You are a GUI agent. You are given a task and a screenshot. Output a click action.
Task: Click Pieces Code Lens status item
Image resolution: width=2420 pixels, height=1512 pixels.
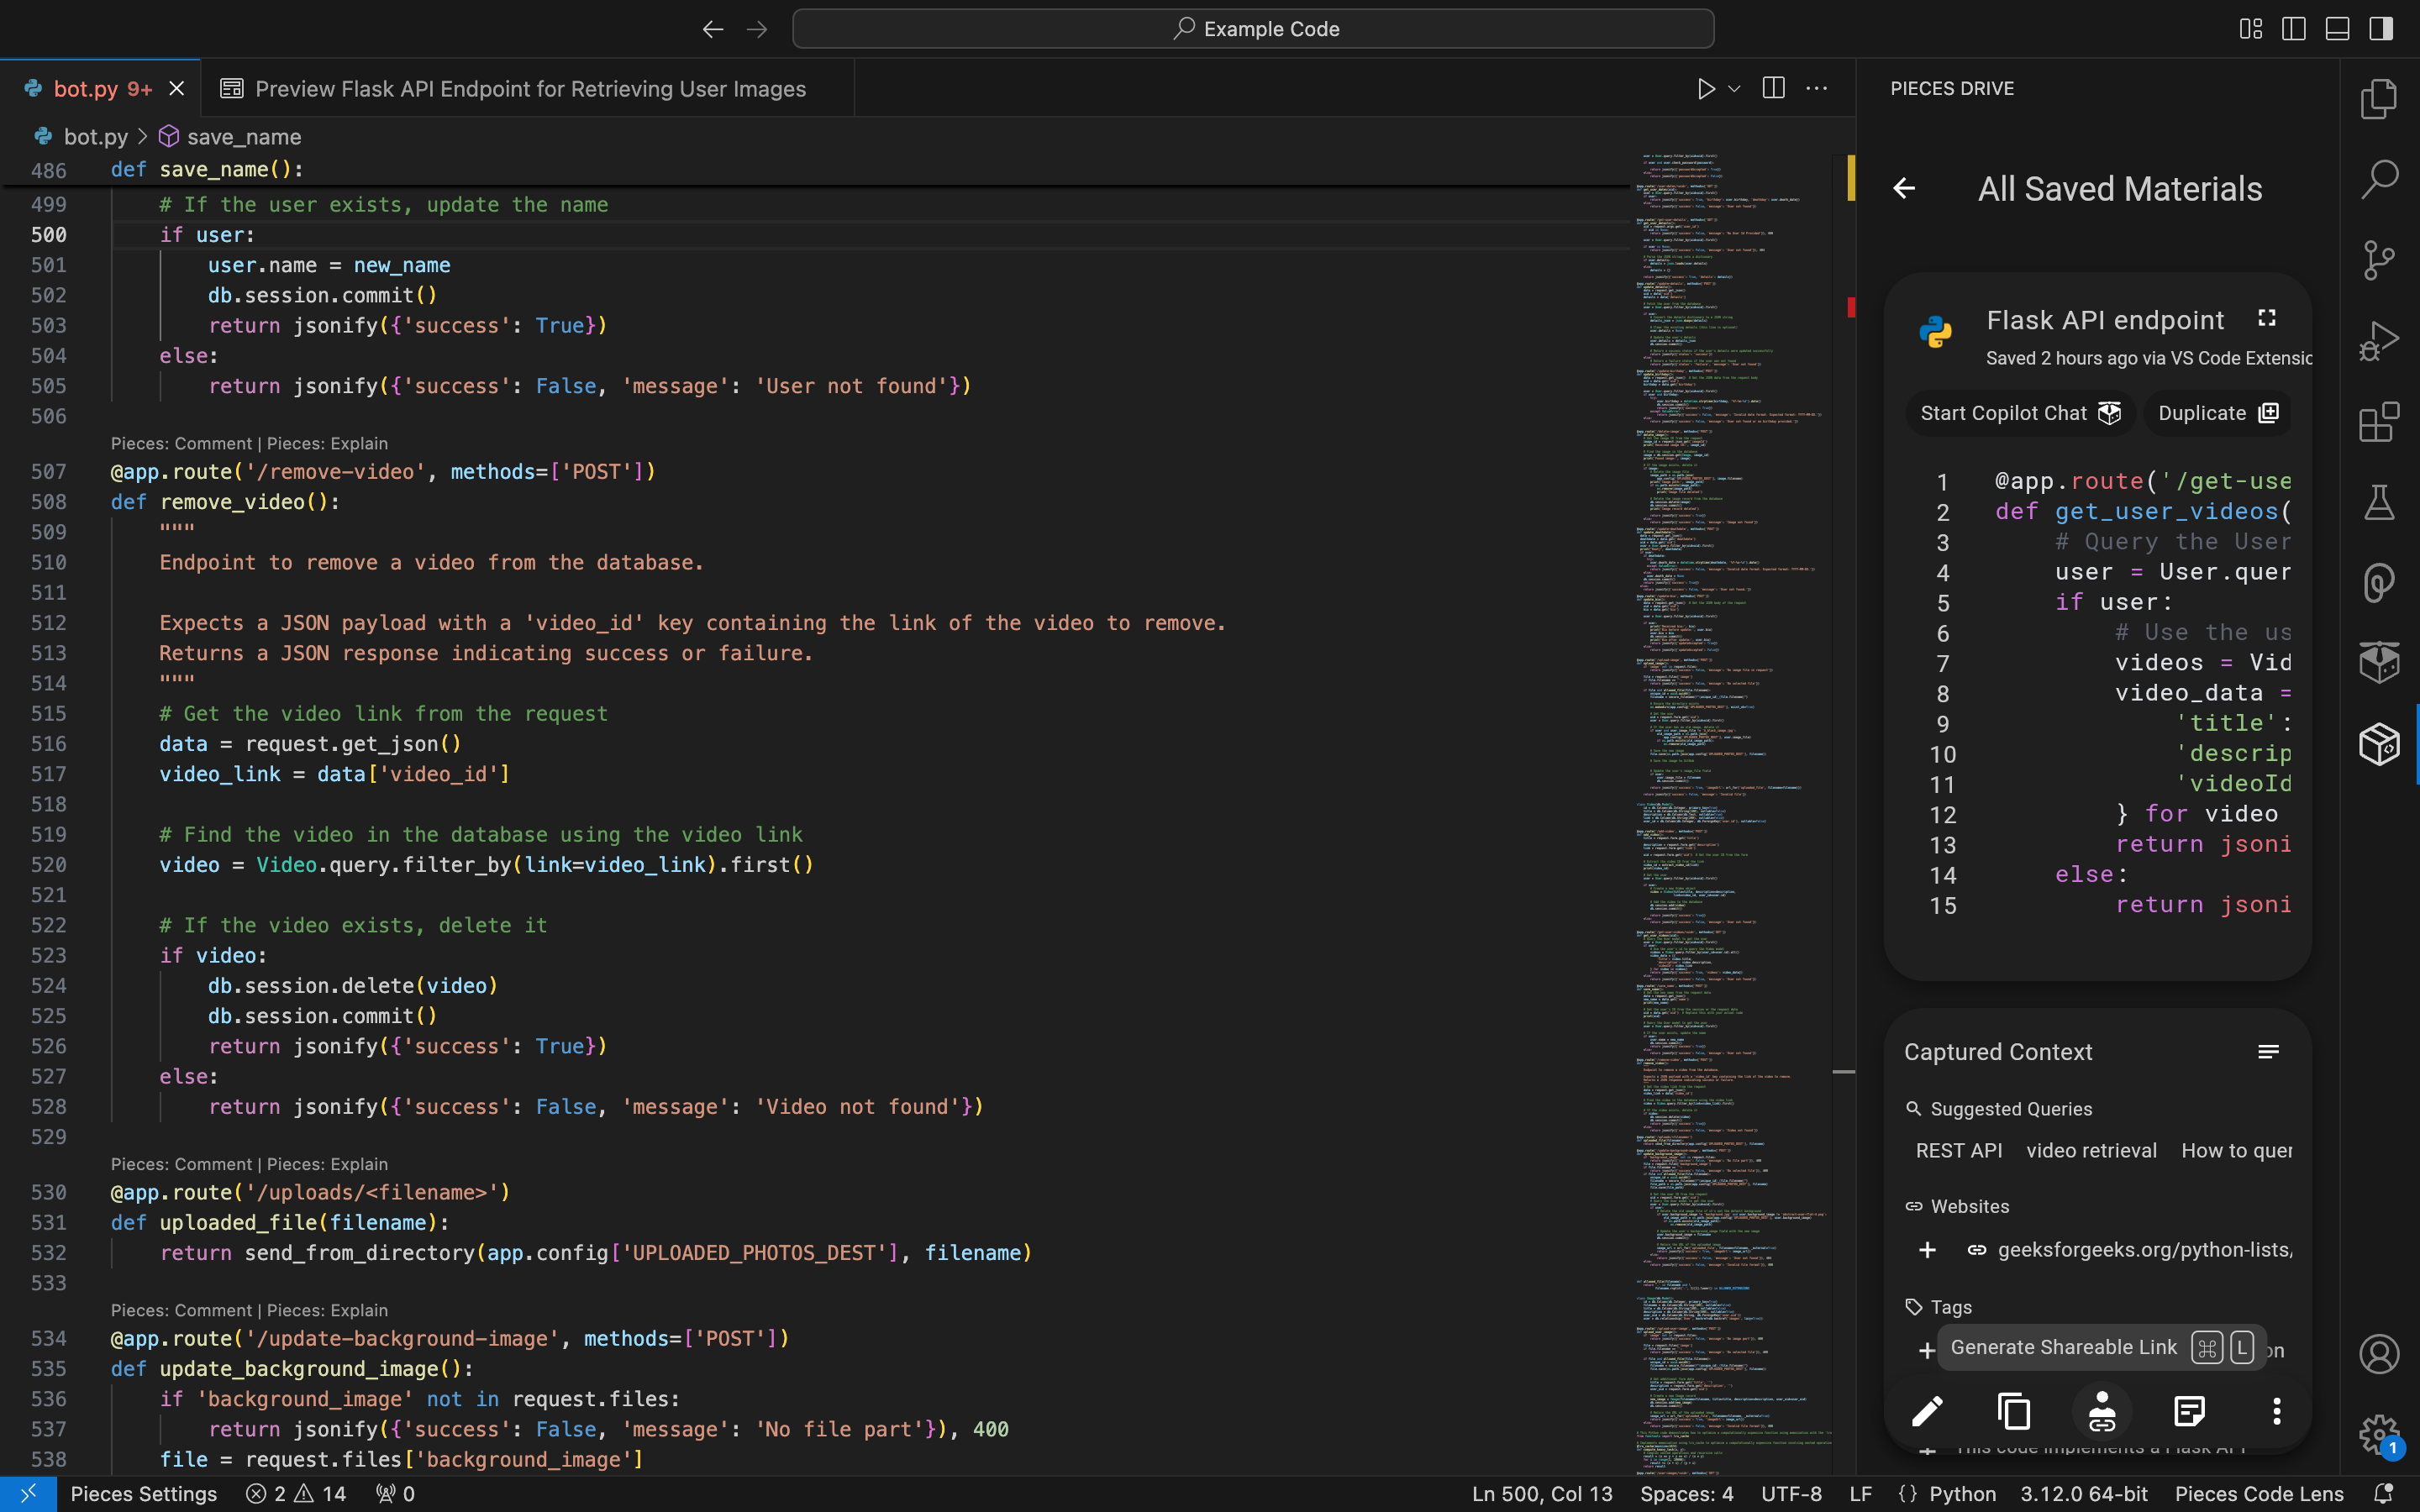click(x=2259, y=1494)
